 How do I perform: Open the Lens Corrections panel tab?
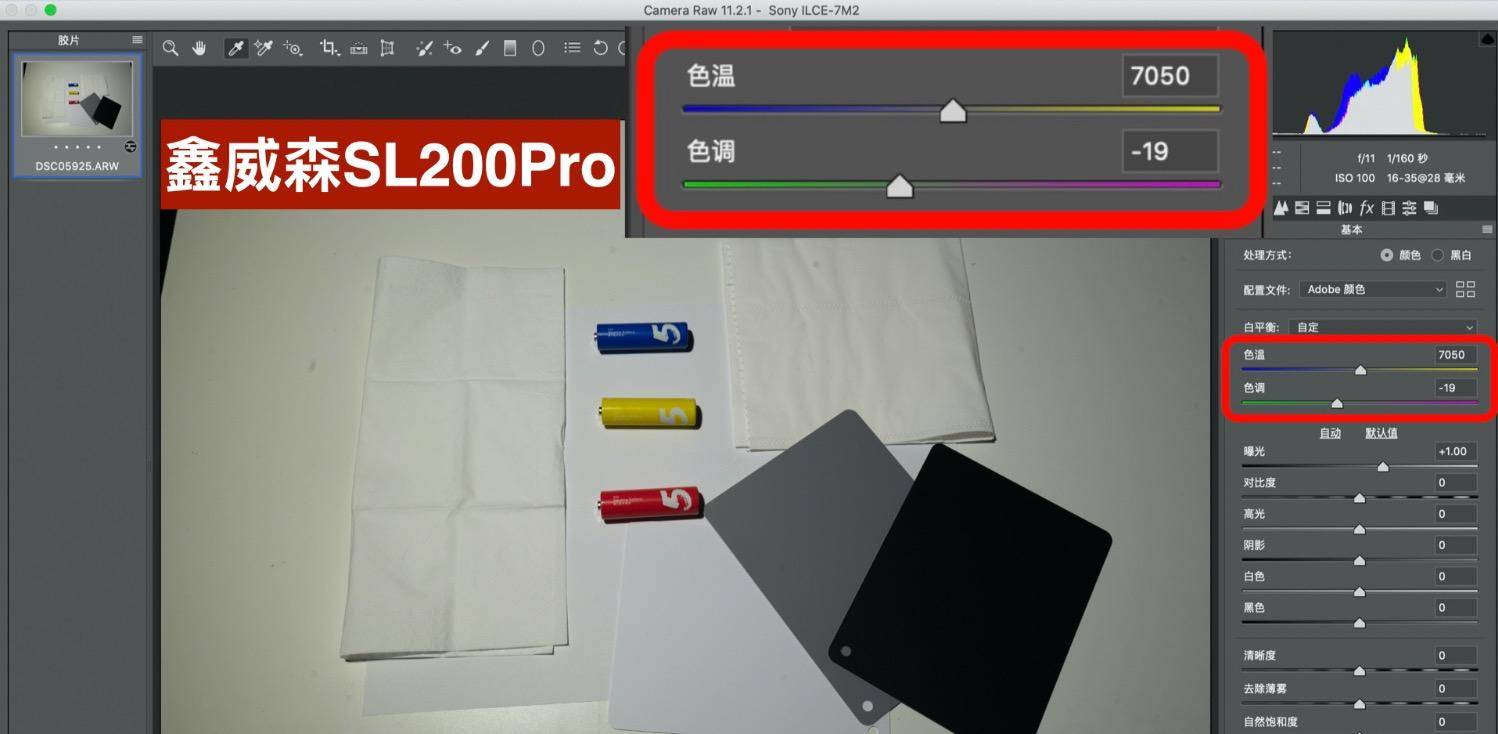point(1345,208)
